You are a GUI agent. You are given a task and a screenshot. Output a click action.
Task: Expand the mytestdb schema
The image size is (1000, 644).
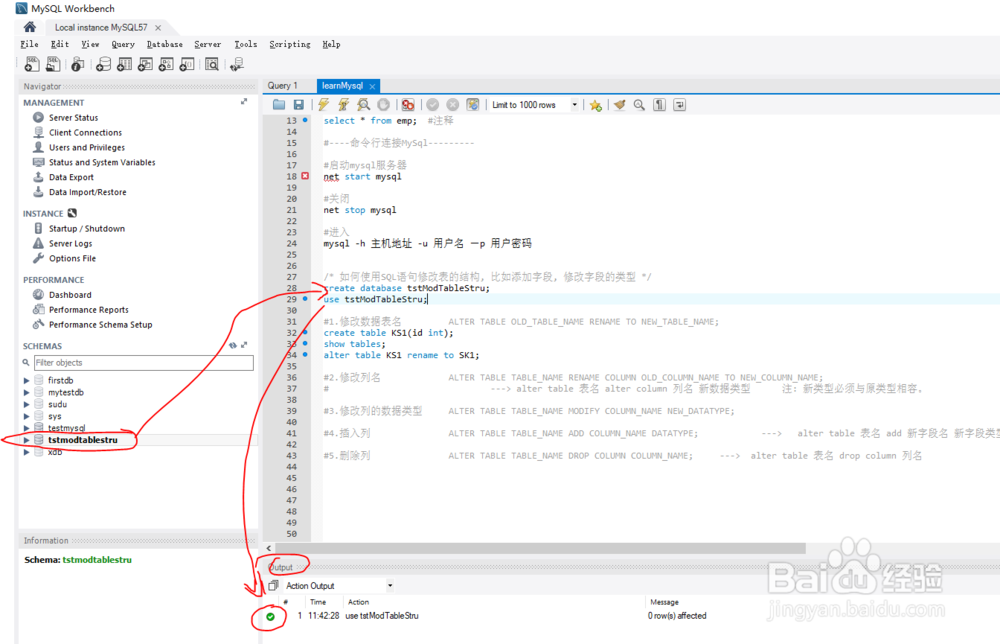pos(26,393)
